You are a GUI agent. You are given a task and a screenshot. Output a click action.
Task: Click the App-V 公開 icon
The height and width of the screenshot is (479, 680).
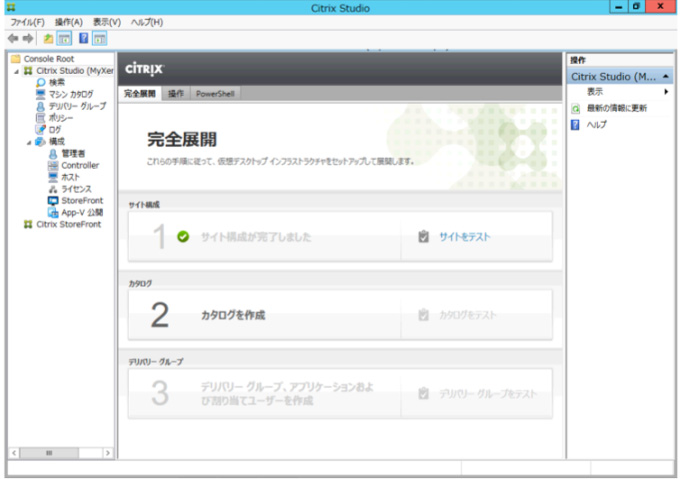tap(53, 212)
